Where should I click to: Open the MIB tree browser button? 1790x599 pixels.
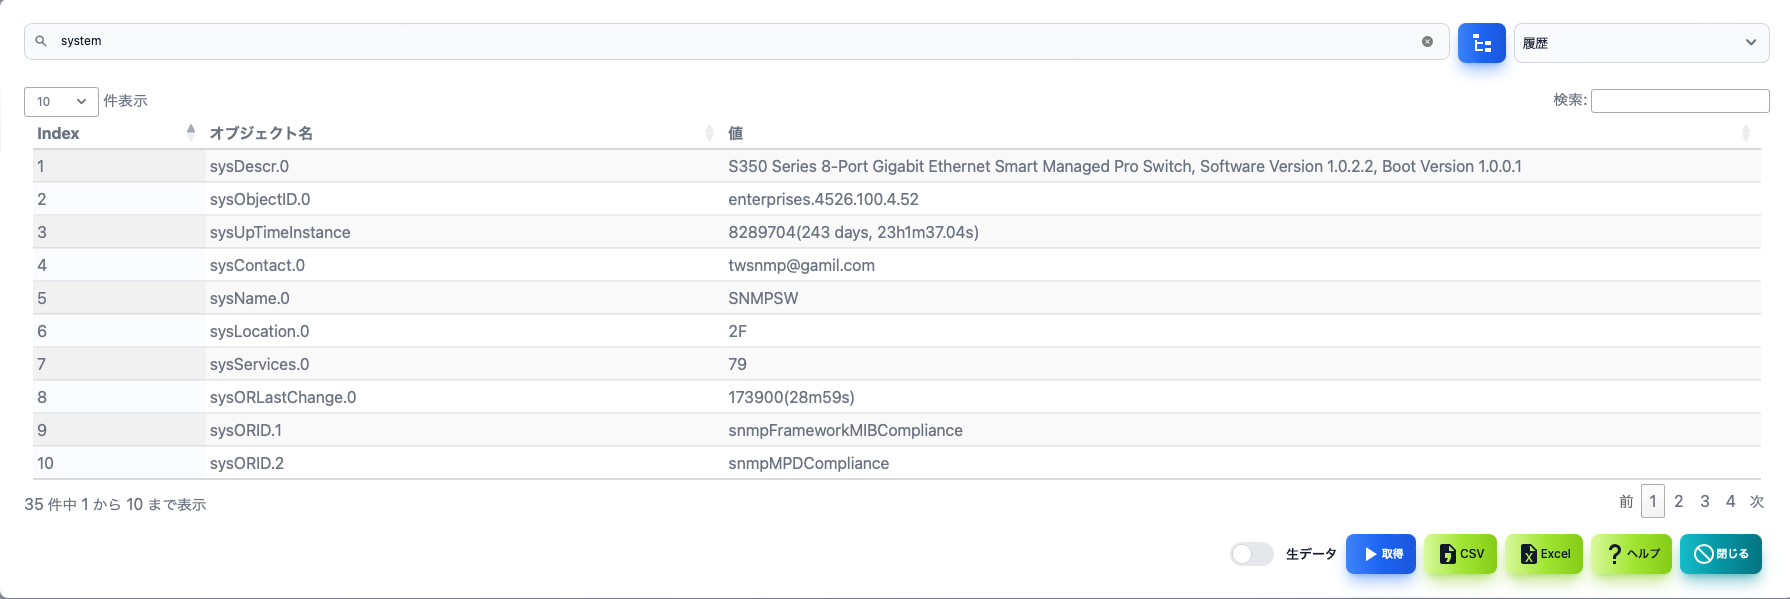coord(1481,43)
